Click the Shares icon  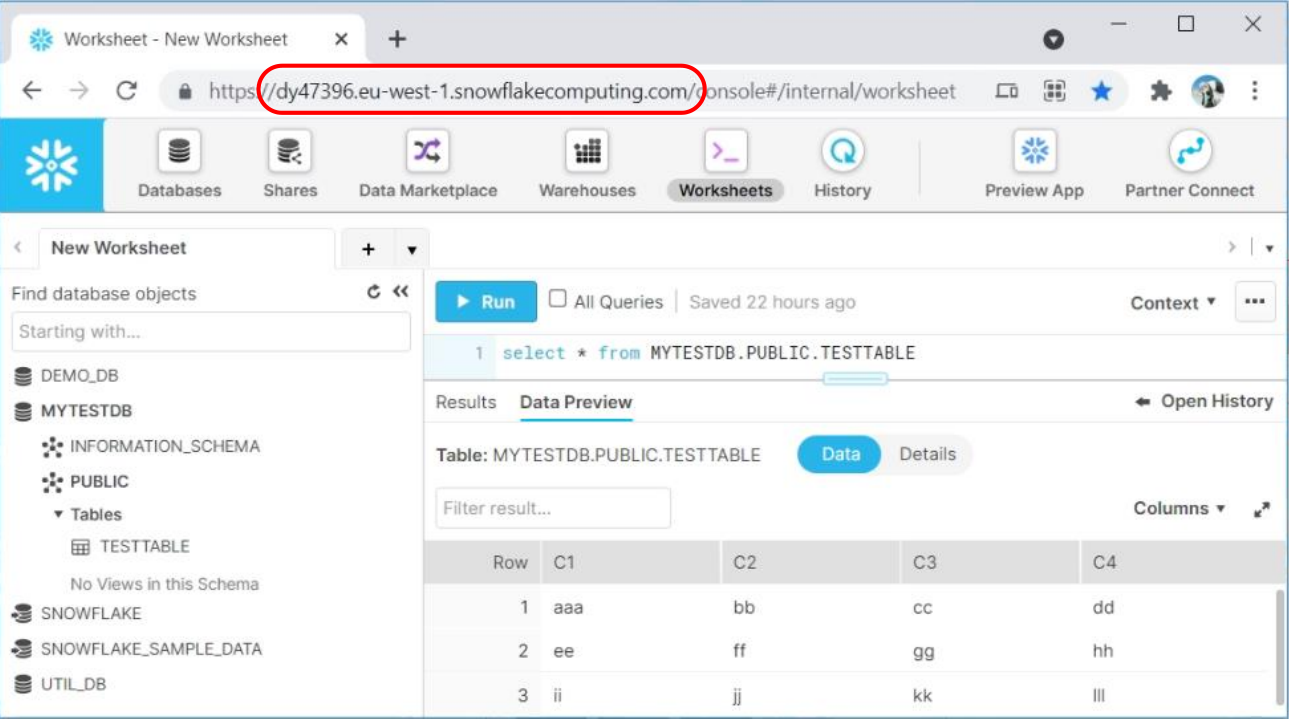[x=290, y=153]
